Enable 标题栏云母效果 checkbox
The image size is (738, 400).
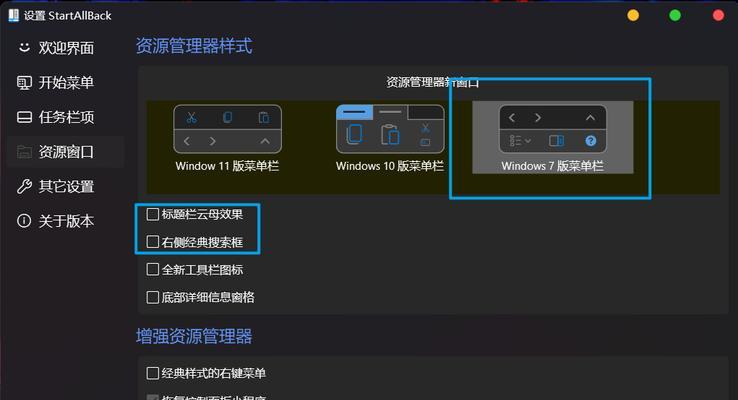point(152,215)
